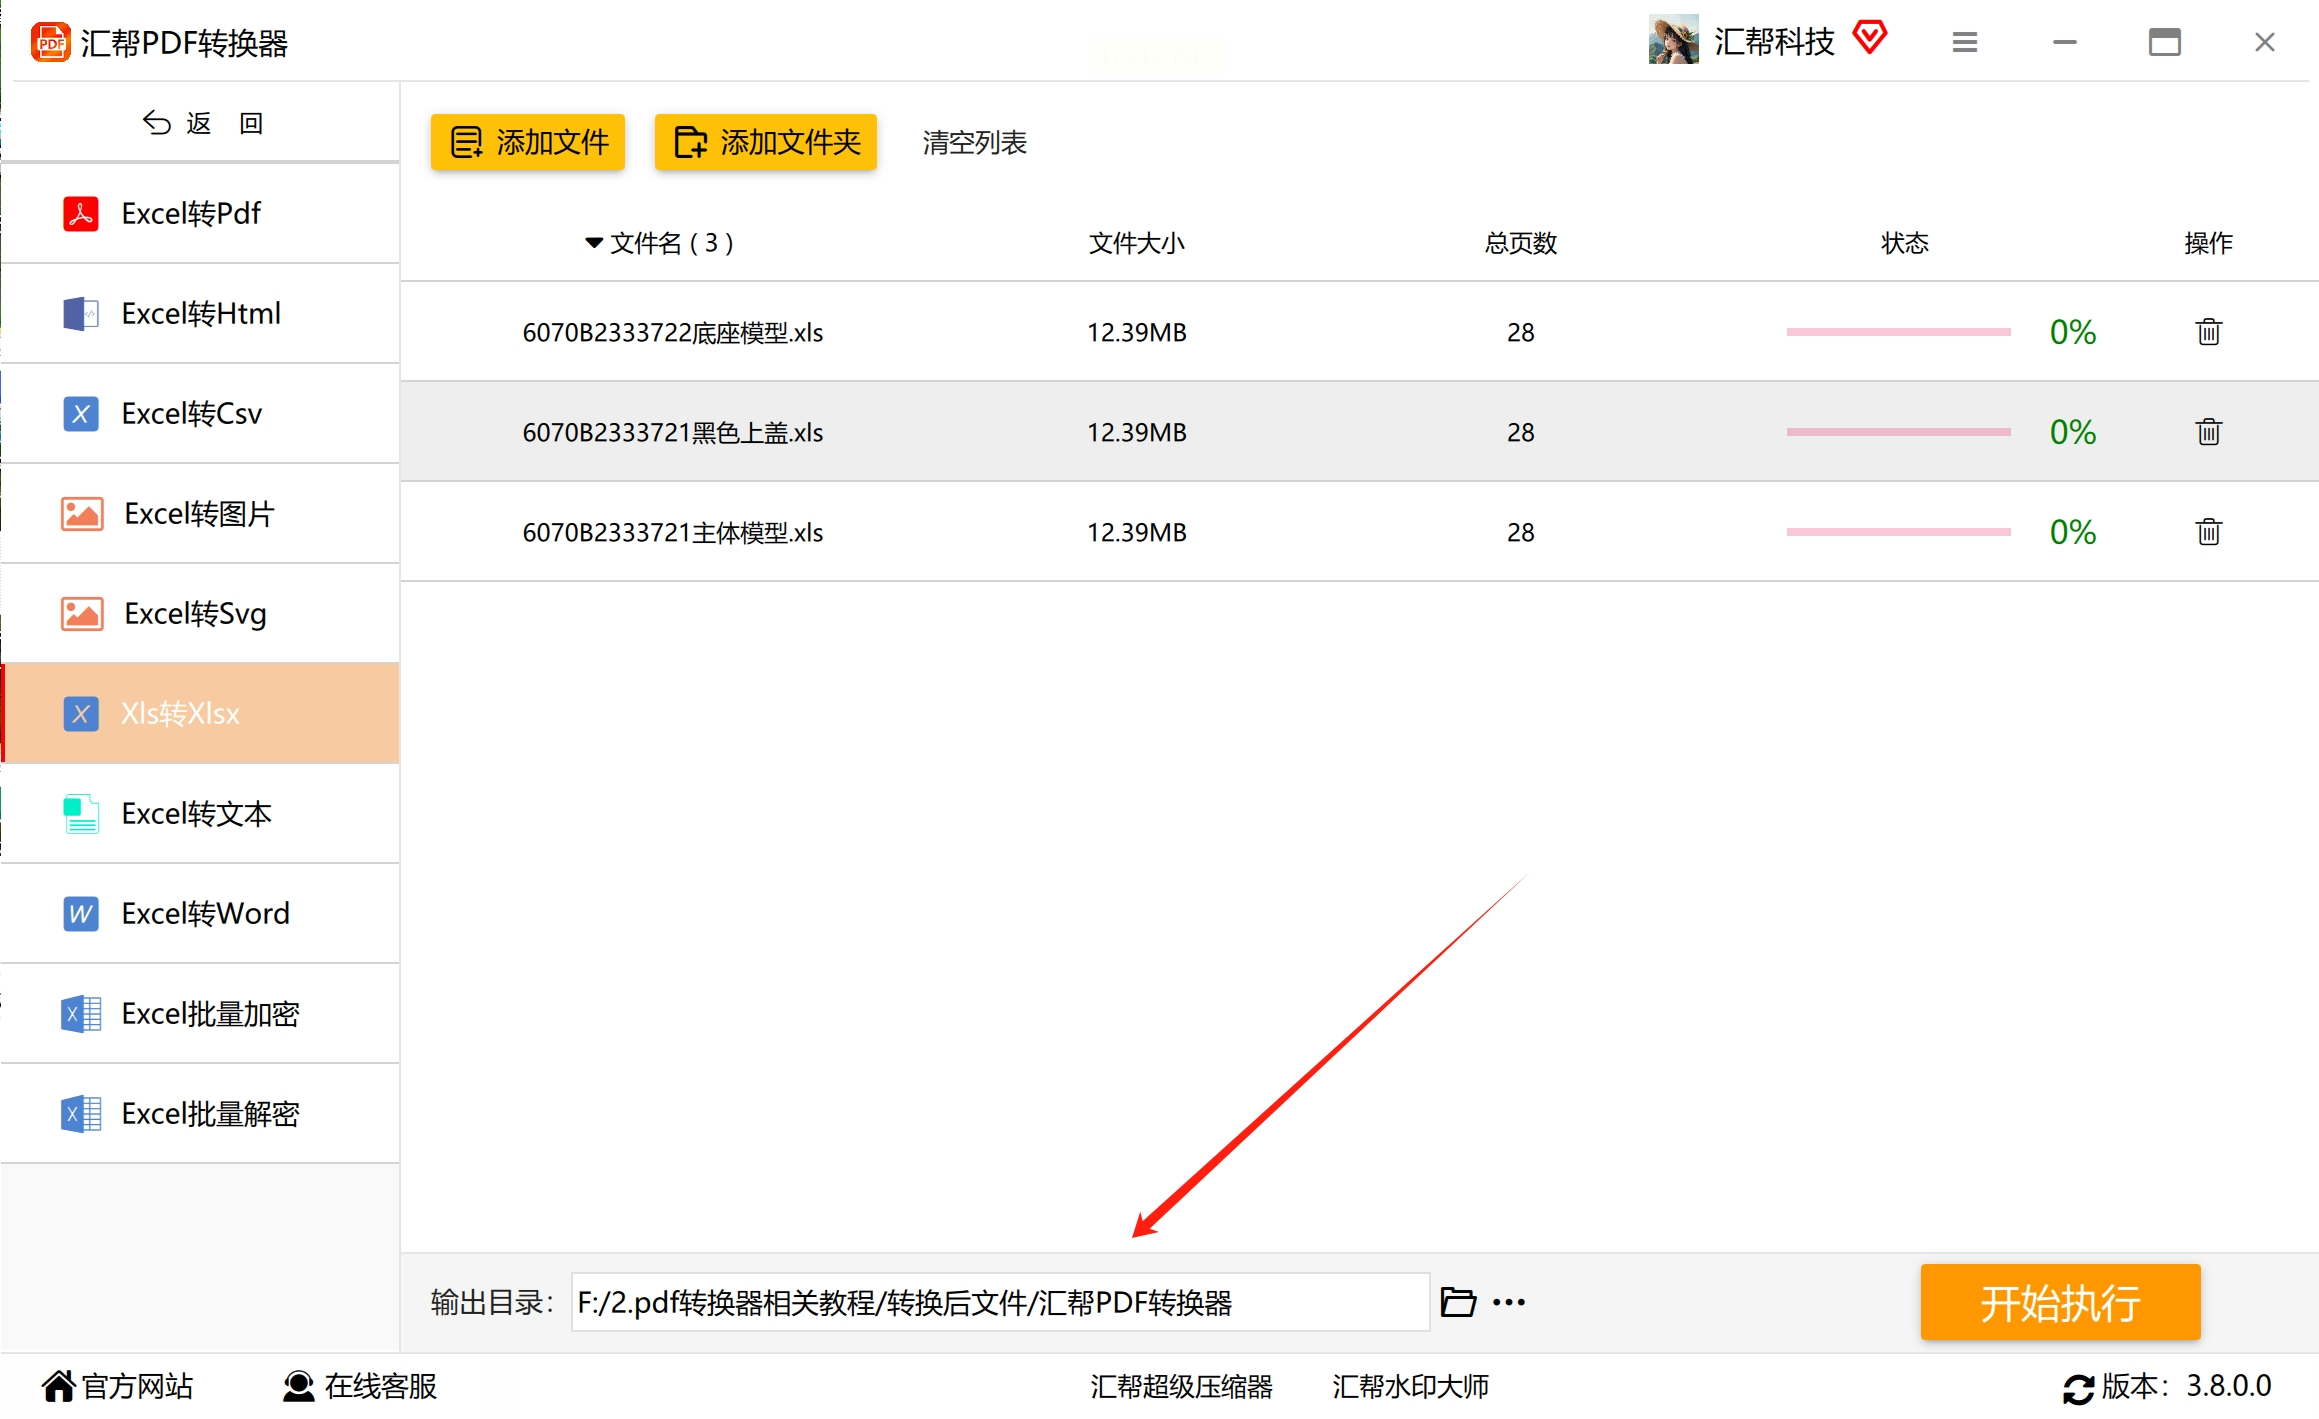Check for updates via version refresh icon
Viewport: 2319px width, 1419px height.
pos(2077,1388)
